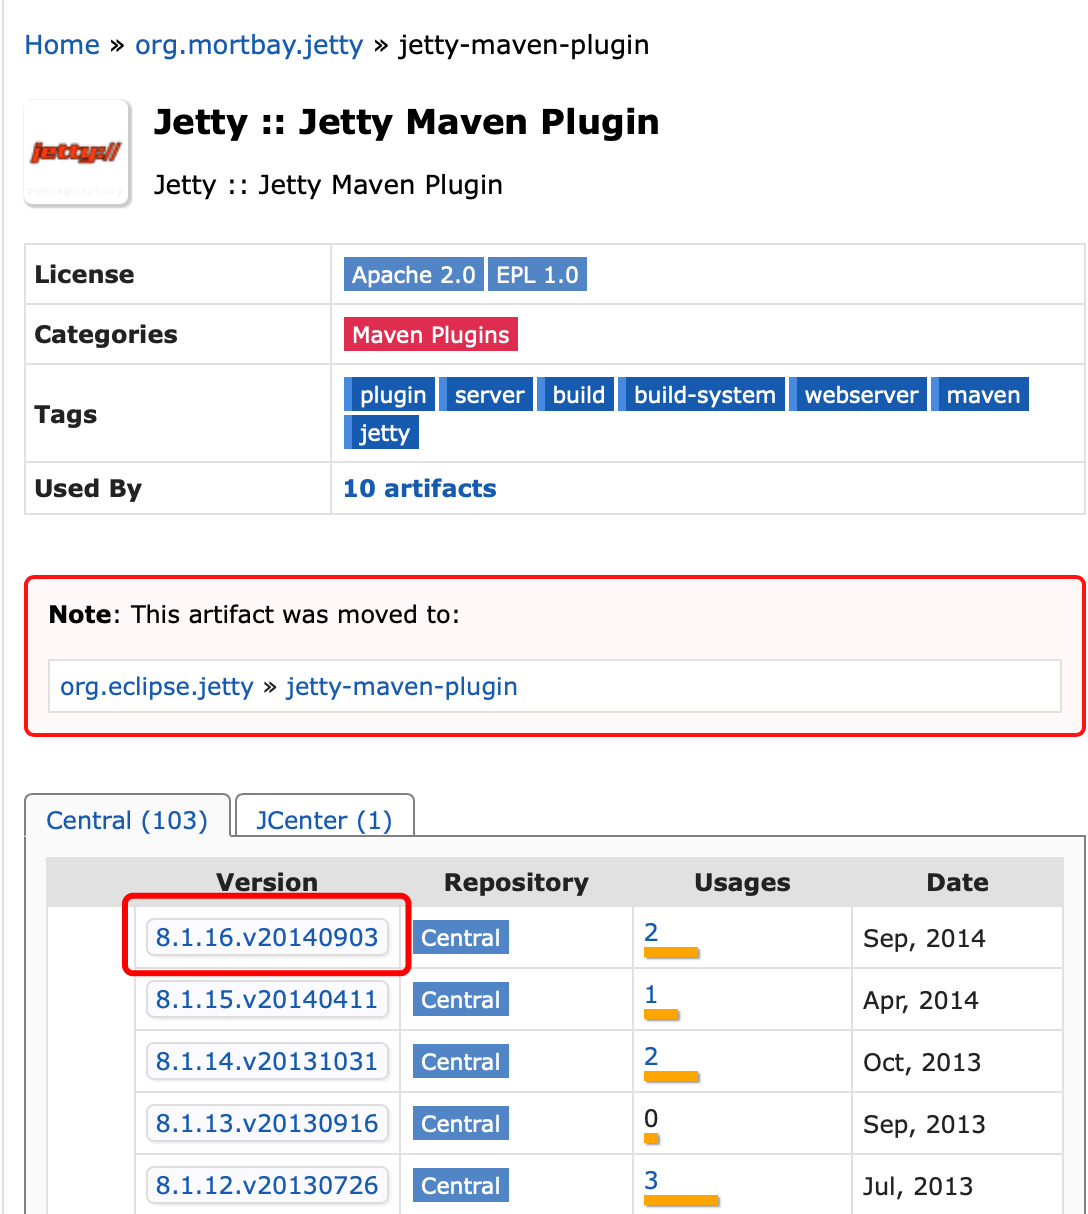Click the Repository column header

pos(516,883)
